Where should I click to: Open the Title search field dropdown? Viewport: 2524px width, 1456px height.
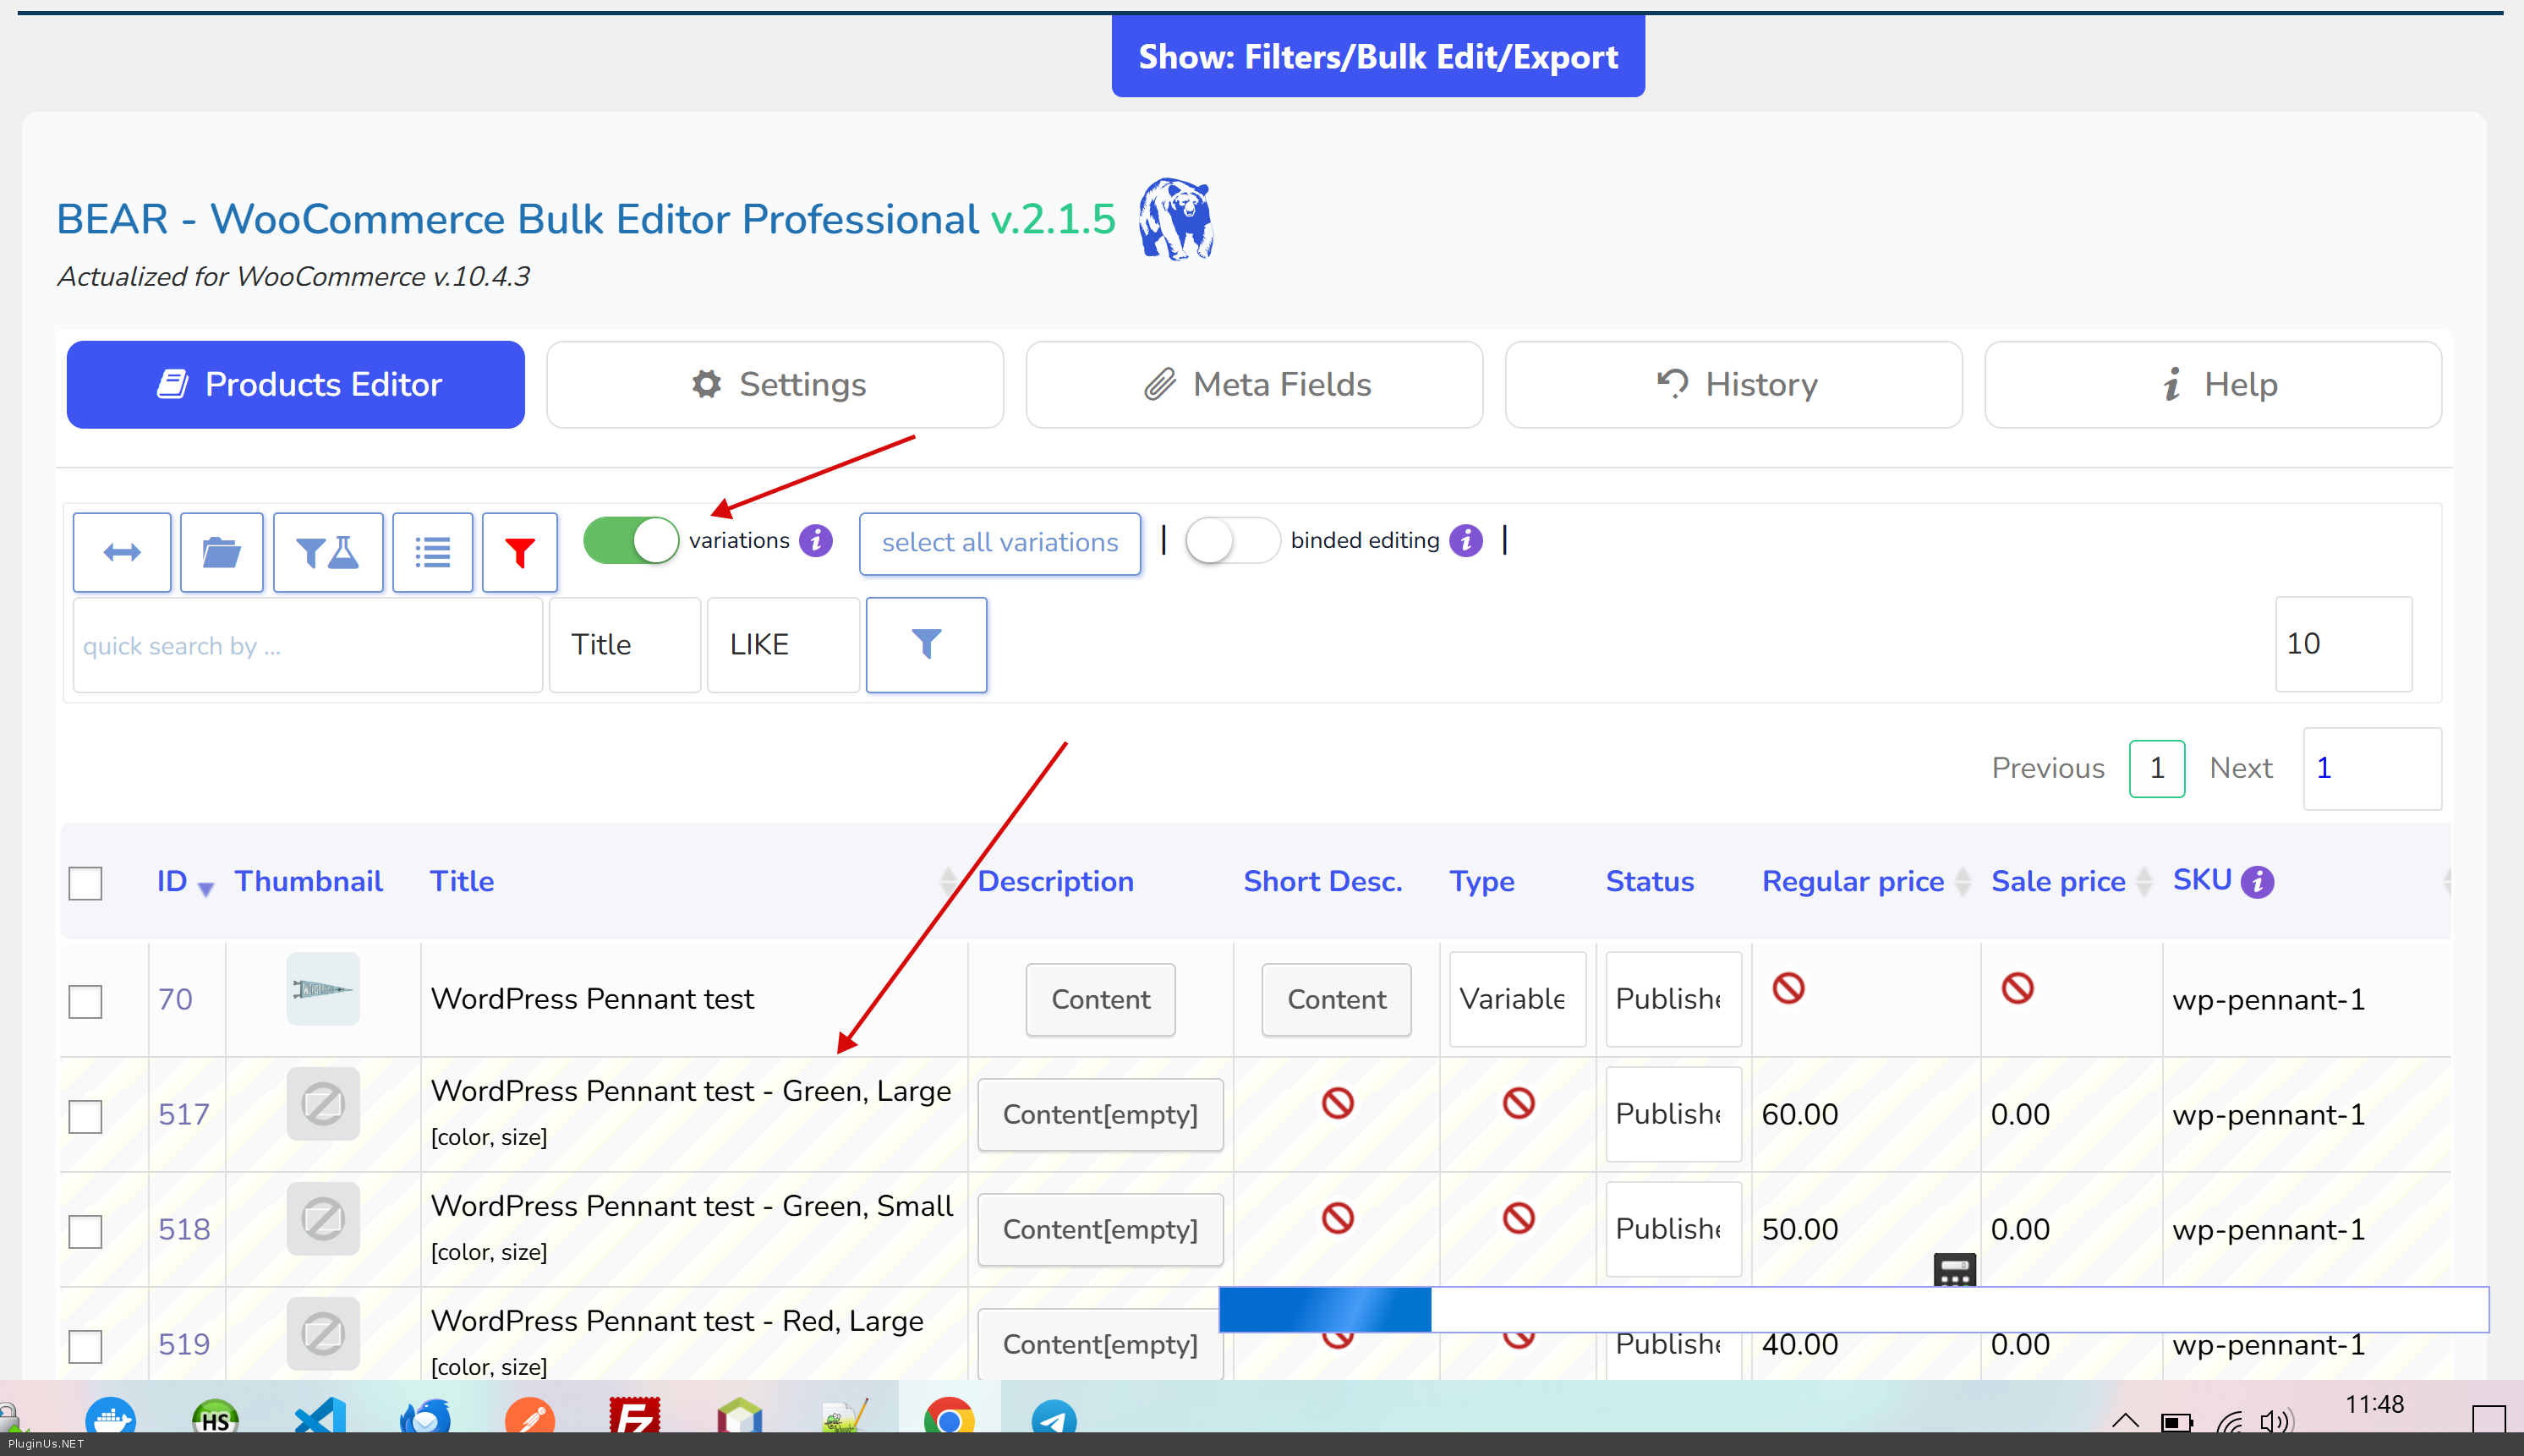point(624,644)
